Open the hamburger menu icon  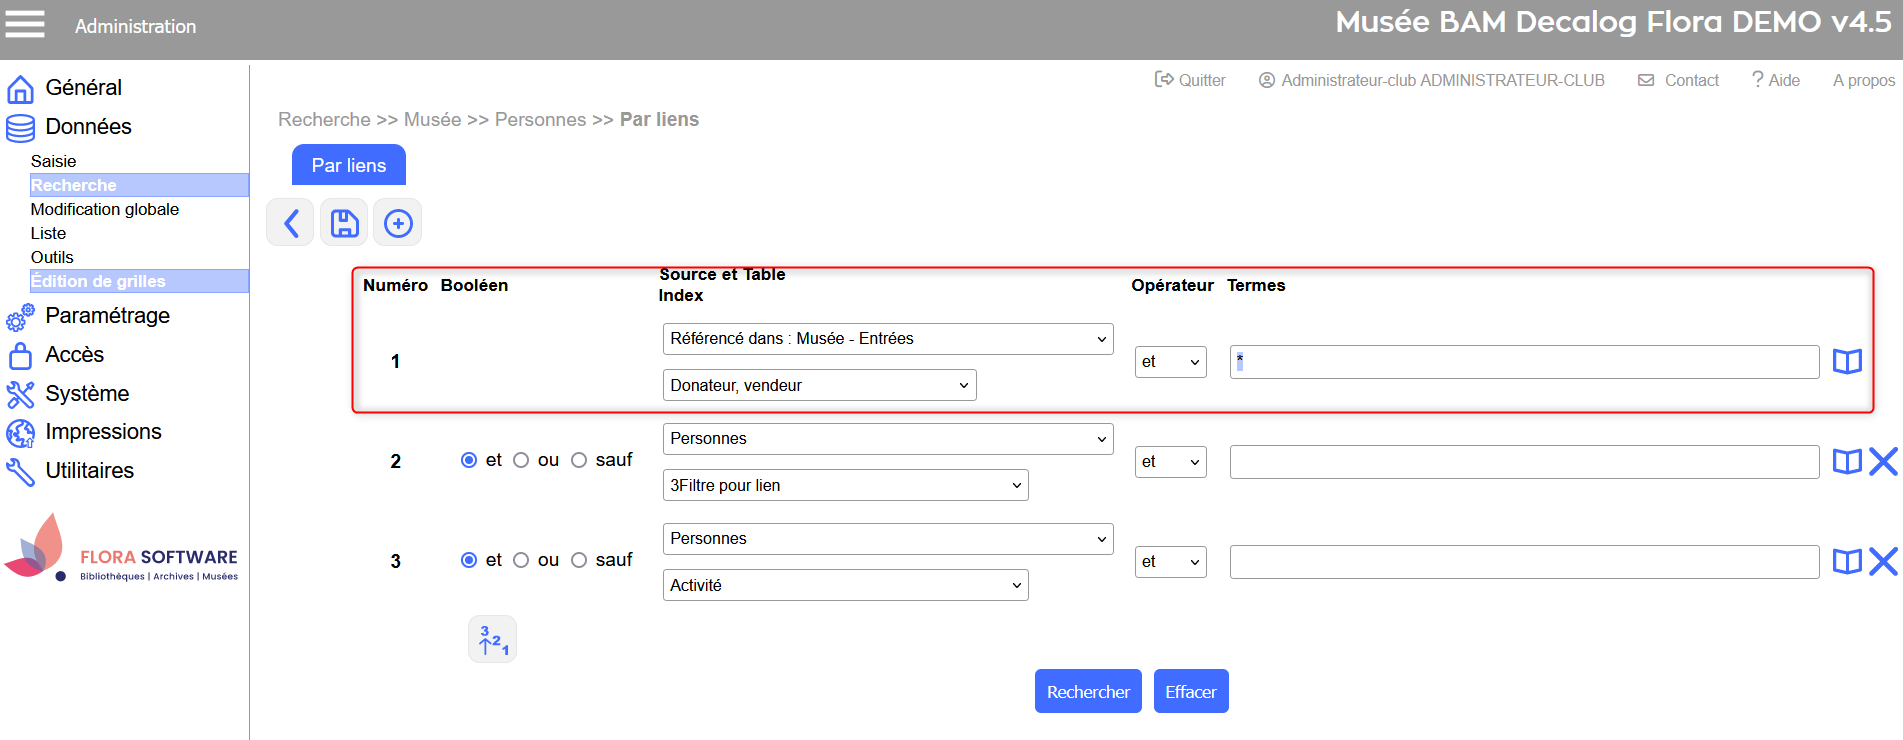[25, 24]
